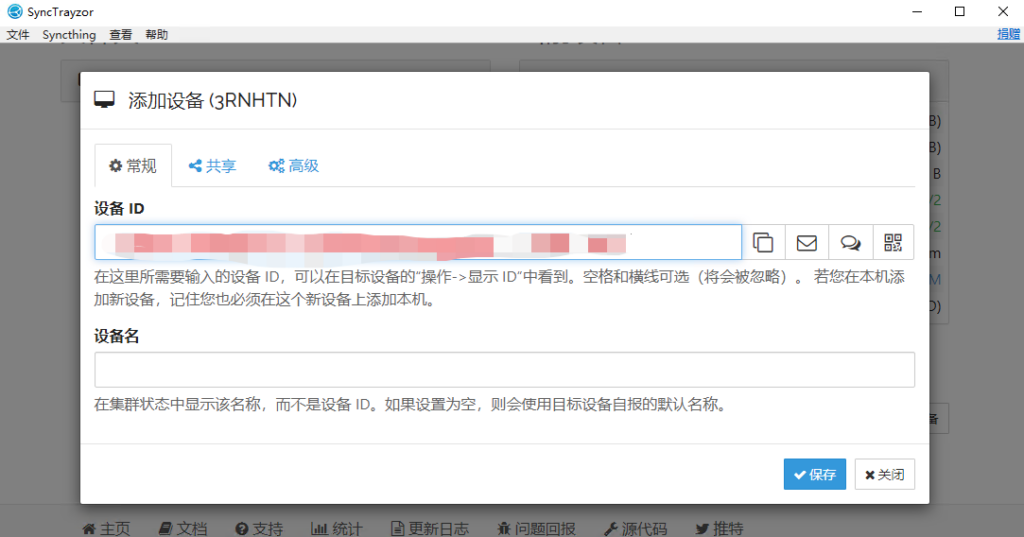The height and width of the screenshot is (537, 1024).
Task: Open the 帮助 menu
Action: tap(157, 35)
